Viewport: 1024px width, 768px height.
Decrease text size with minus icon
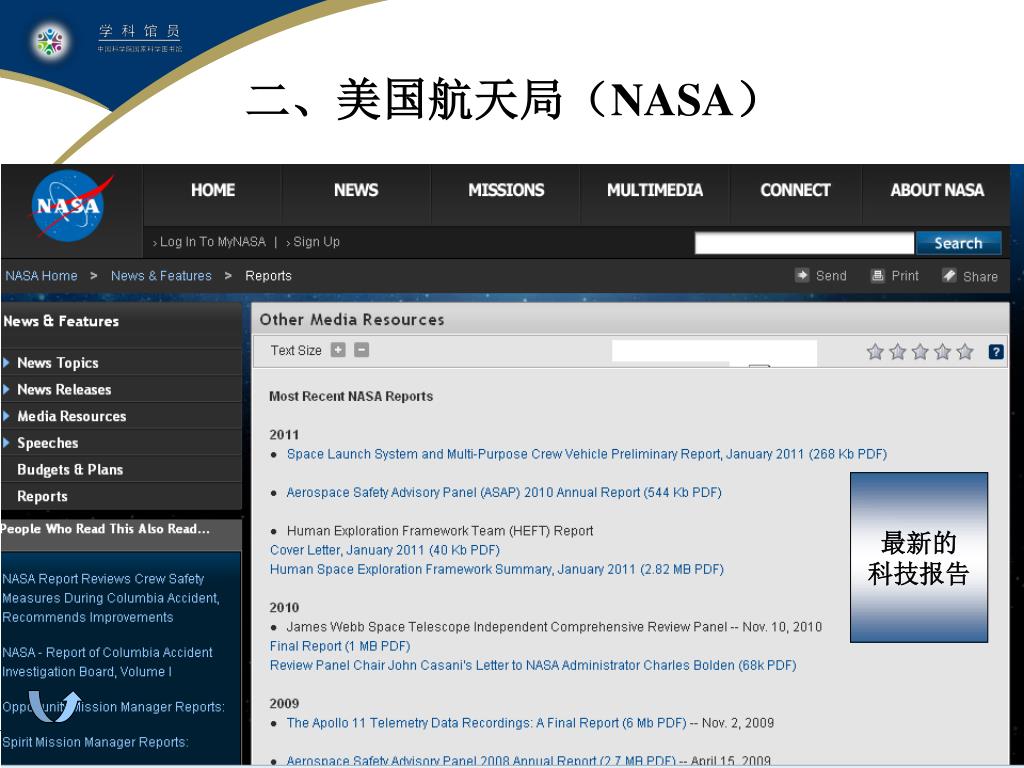361,350
